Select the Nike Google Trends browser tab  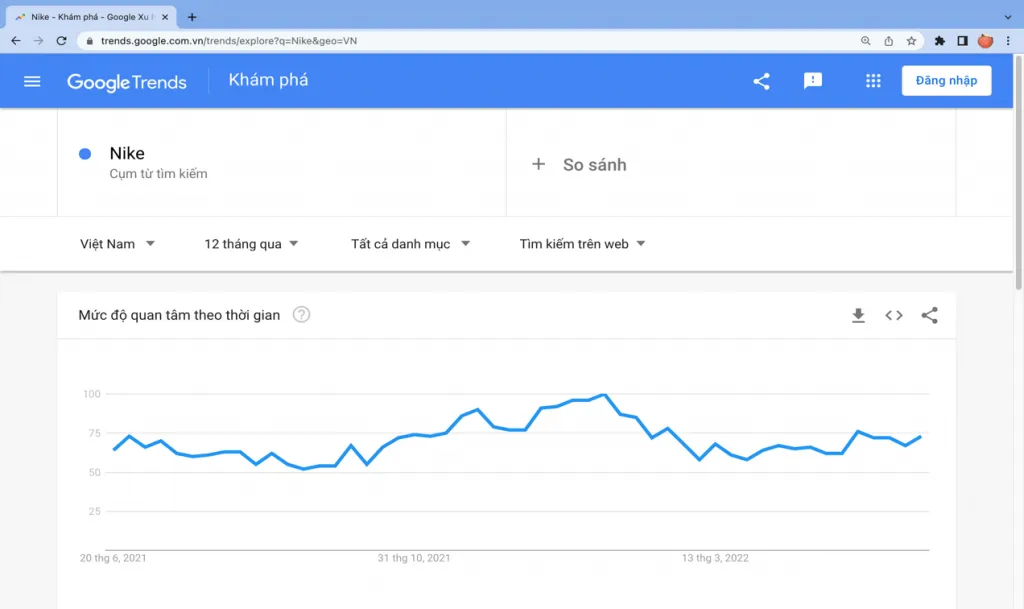coord(91,17)
